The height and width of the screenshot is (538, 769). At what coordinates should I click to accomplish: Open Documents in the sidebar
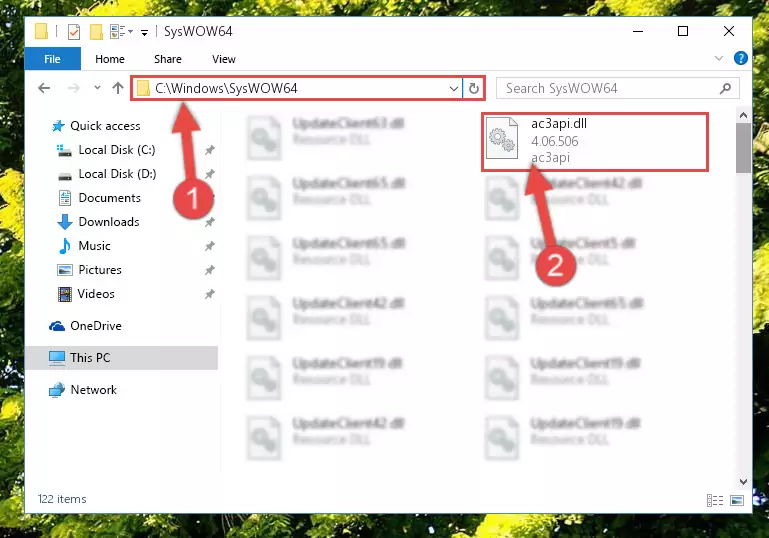[110, 198]
